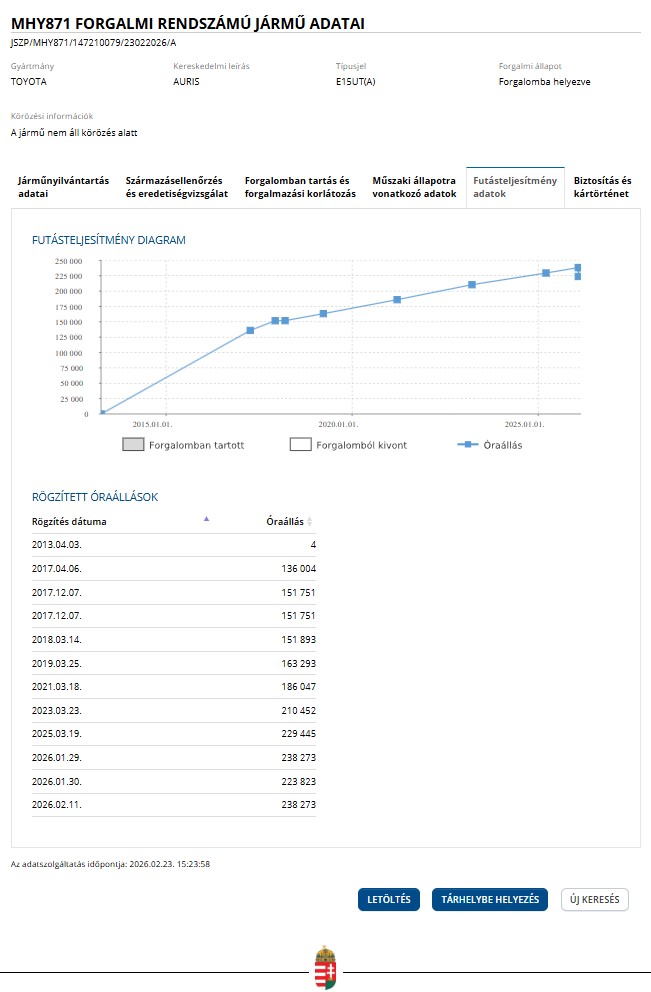
Task: Switch to Biztosítás és kártörténet tab
Action: (602, 187)
